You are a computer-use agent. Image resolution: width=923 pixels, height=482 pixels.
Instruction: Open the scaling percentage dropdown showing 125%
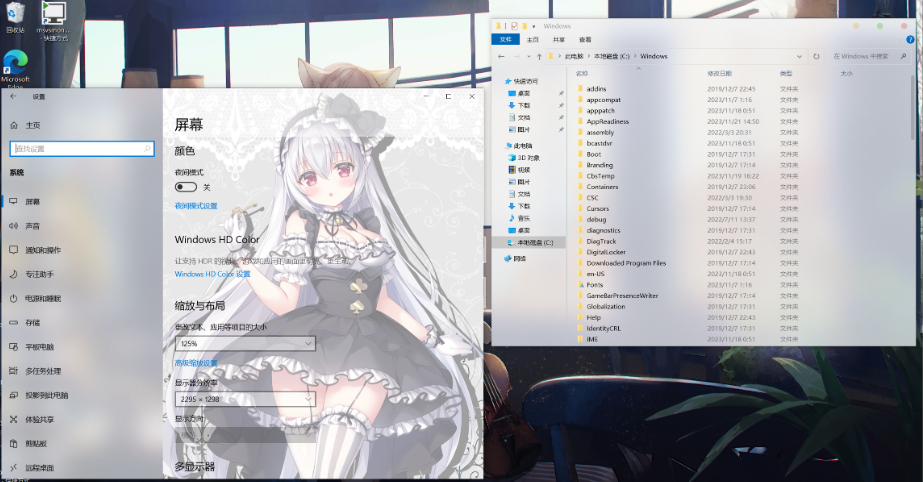[x=245, y=343]
